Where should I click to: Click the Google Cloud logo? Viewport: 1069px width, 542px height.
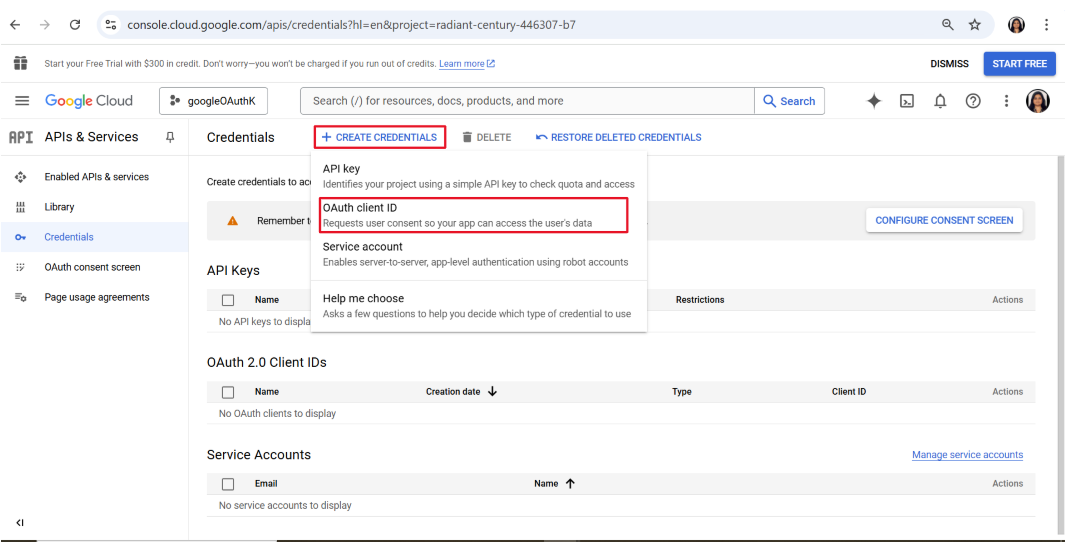click(x=89, y=101)
